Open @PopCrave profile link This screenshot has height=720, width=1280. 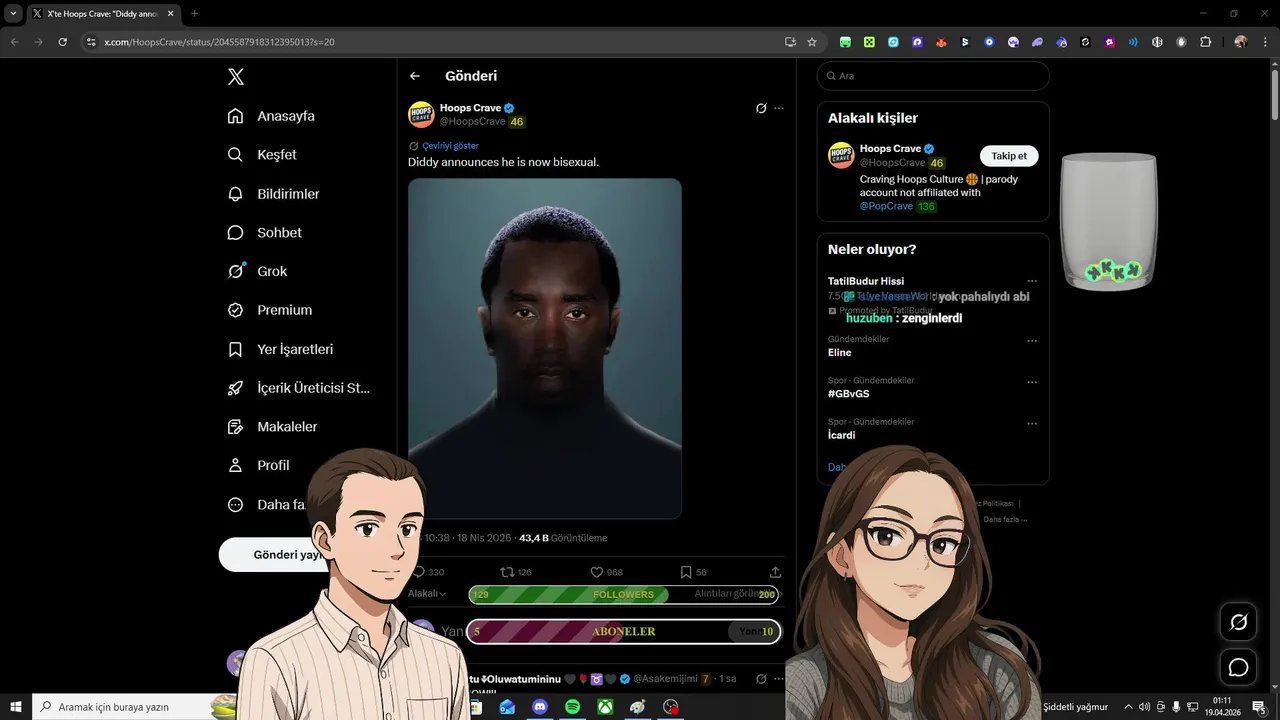(x=886, y=206)
